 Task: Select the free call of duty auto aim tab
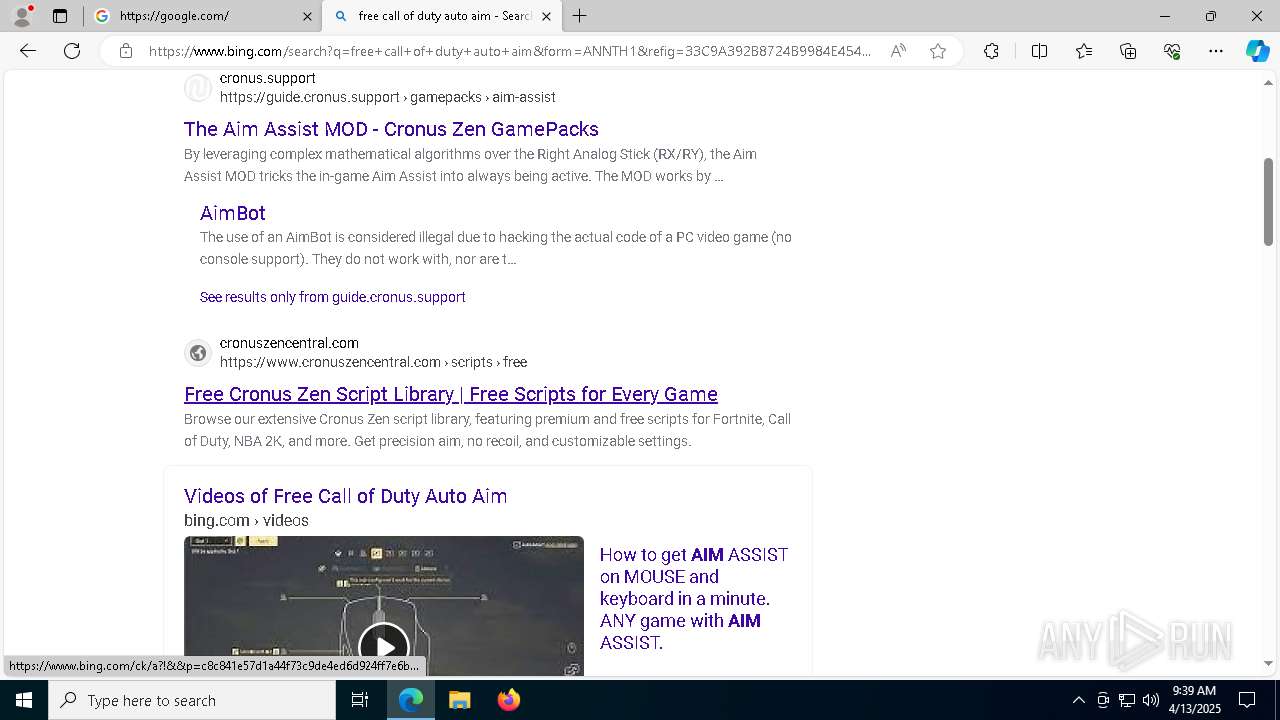coord(442,16)
